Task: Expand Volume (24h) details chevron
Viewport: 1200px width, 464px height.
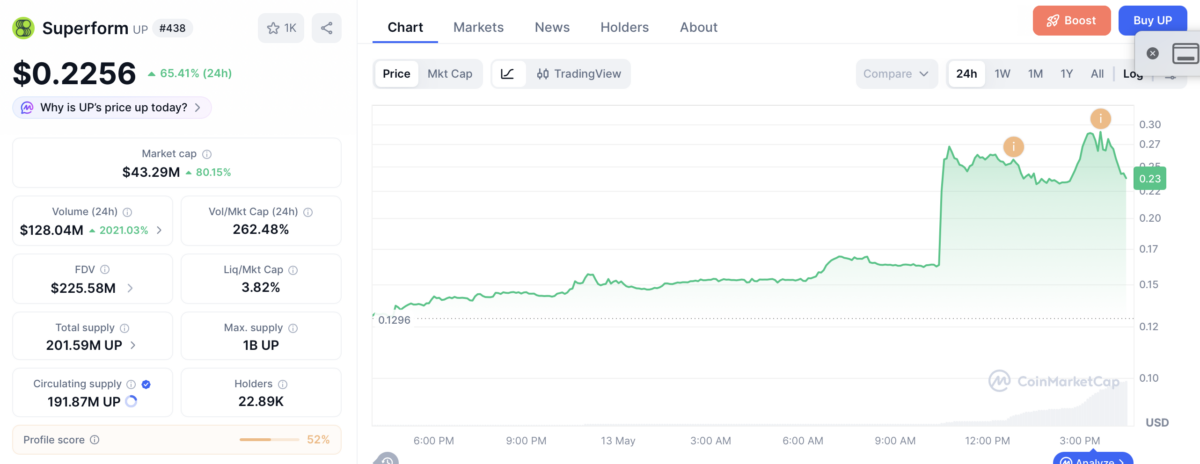Action: [x=158, y=230]
